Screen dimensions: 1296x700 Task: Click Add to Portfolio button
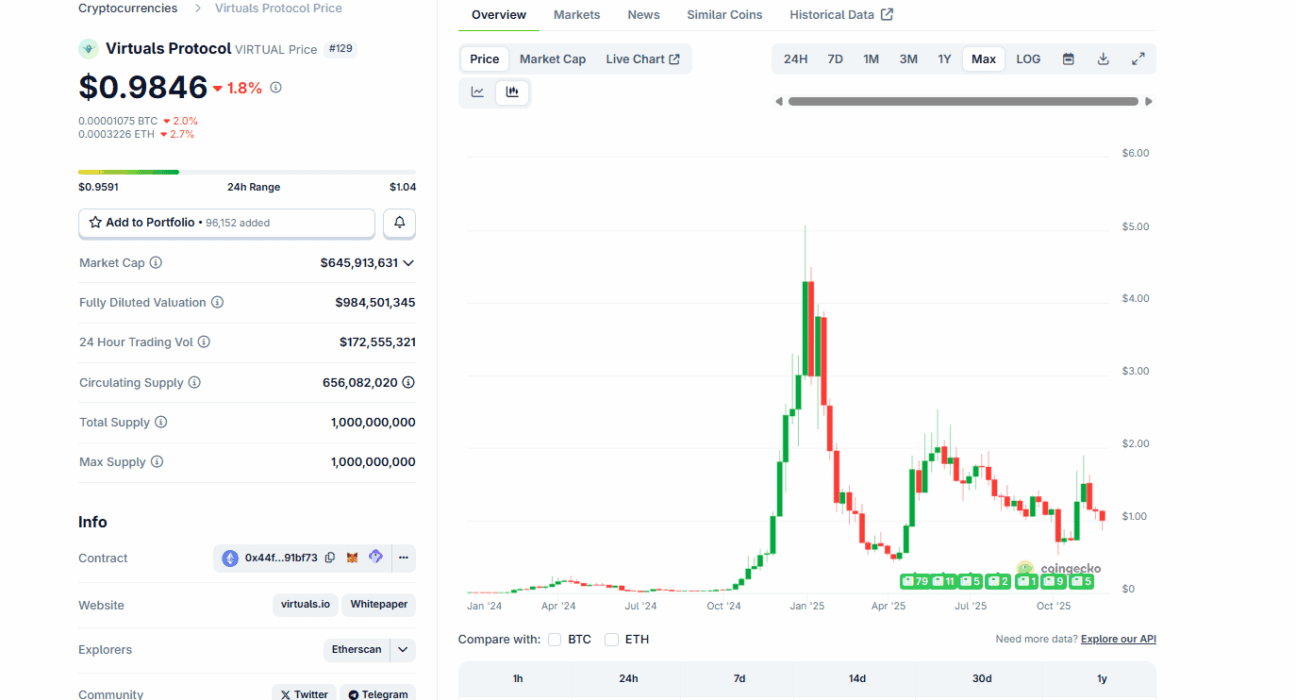point(227,223)
